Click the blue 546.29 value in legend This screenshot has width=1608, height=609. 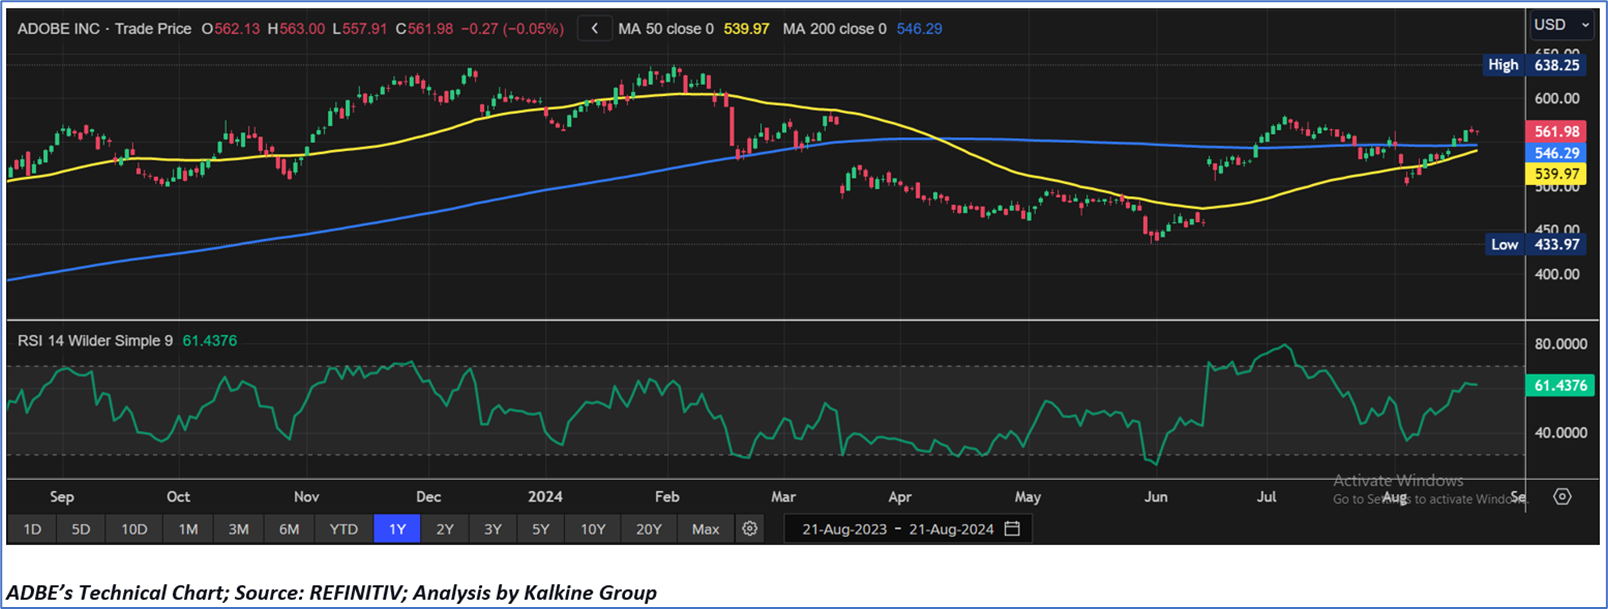coord(919,29)
